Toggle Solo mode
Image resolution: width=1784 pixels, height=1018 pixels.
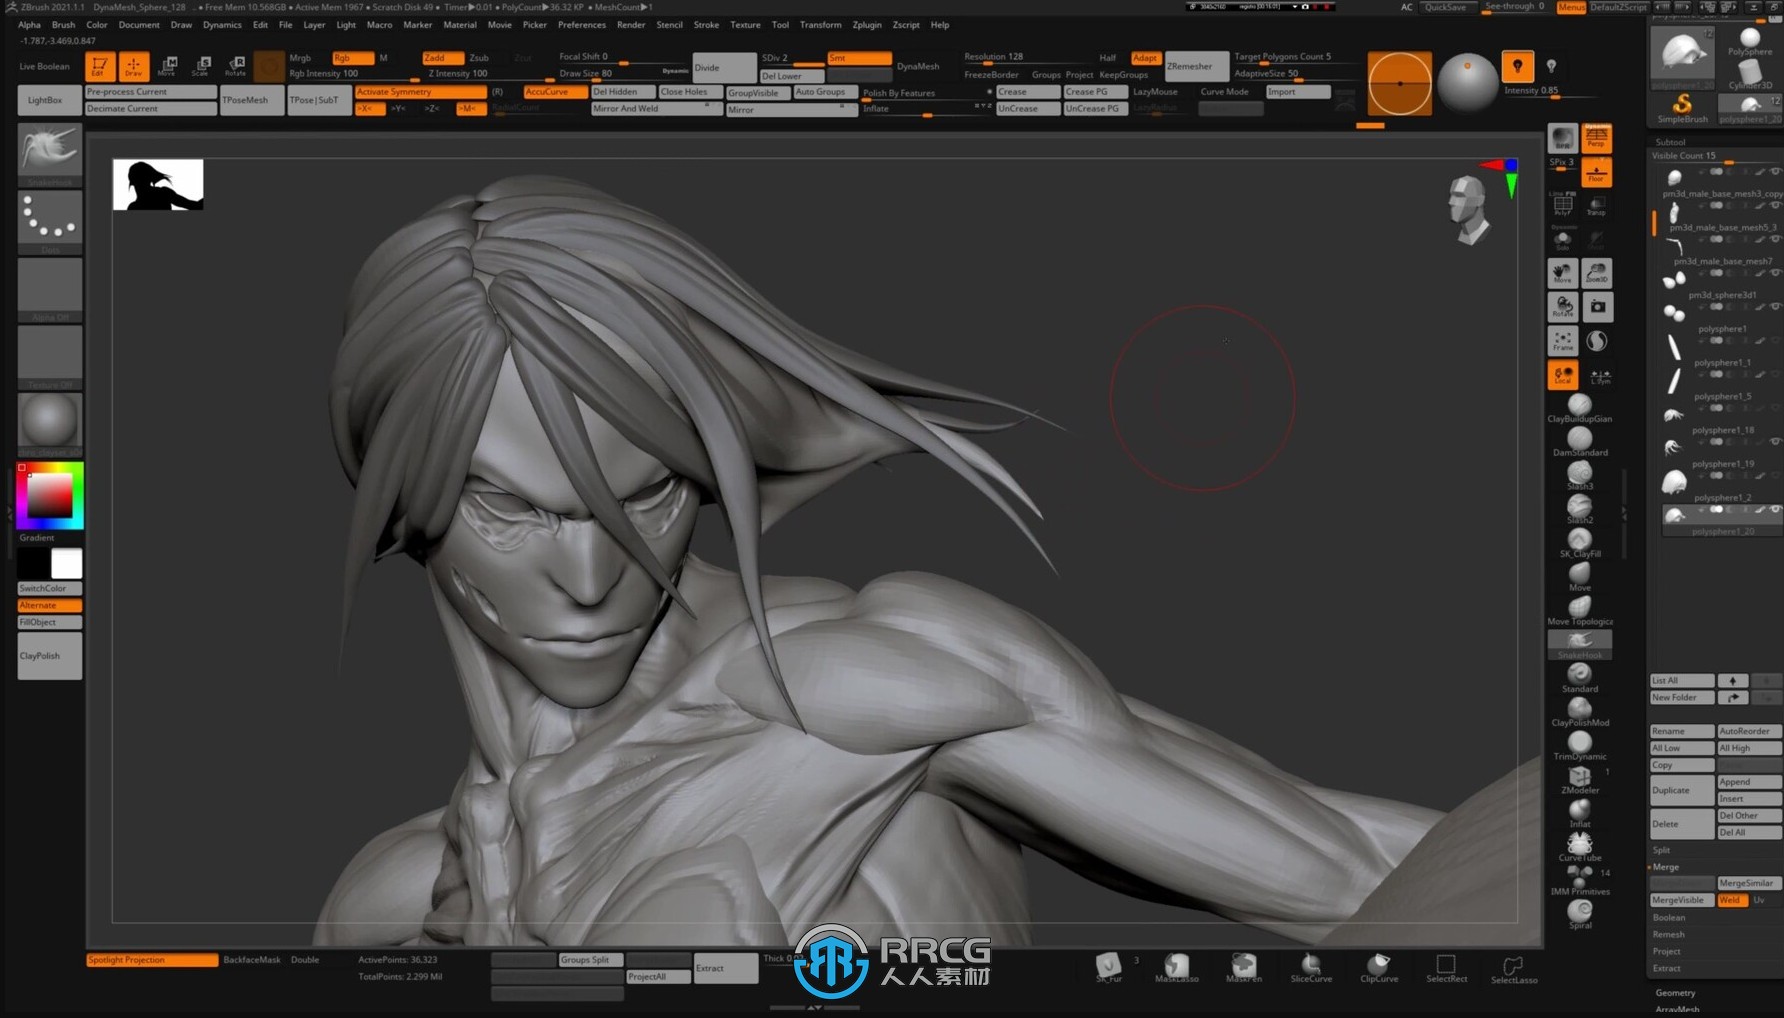tap(1562, 240)
